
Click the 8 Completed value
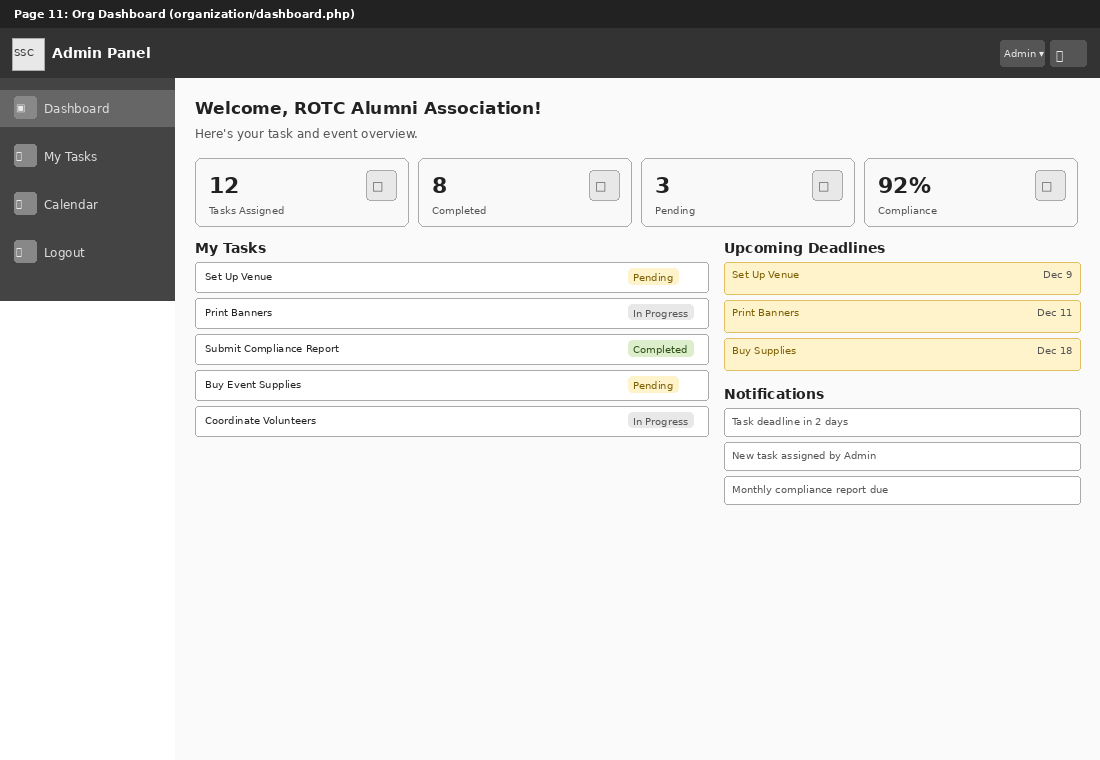coord(439,185)
